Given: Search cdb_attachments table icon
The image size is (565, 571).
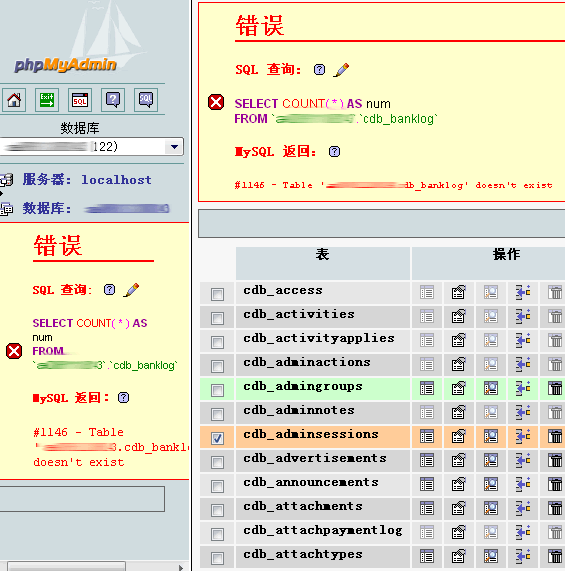Looking at the screenshot, I should pyautogui.click(x=491, y=508).
